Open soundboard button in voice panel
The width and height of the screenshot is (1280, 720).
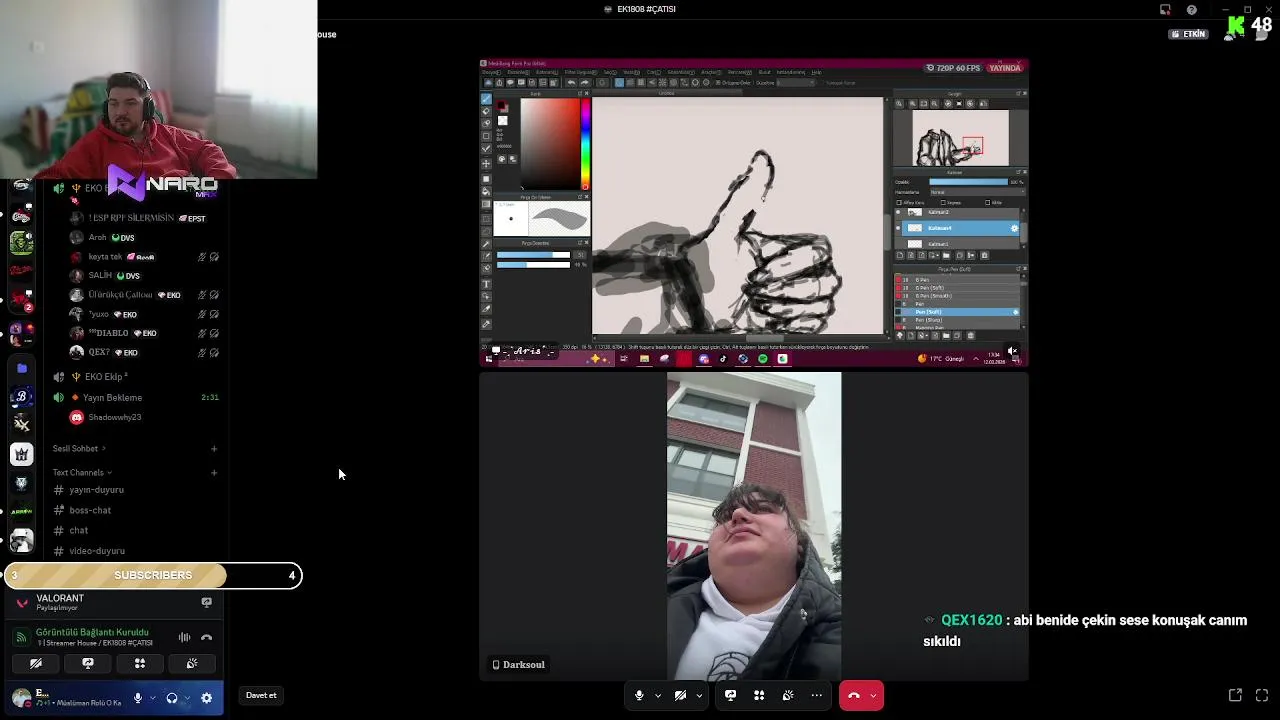(192, 663)
